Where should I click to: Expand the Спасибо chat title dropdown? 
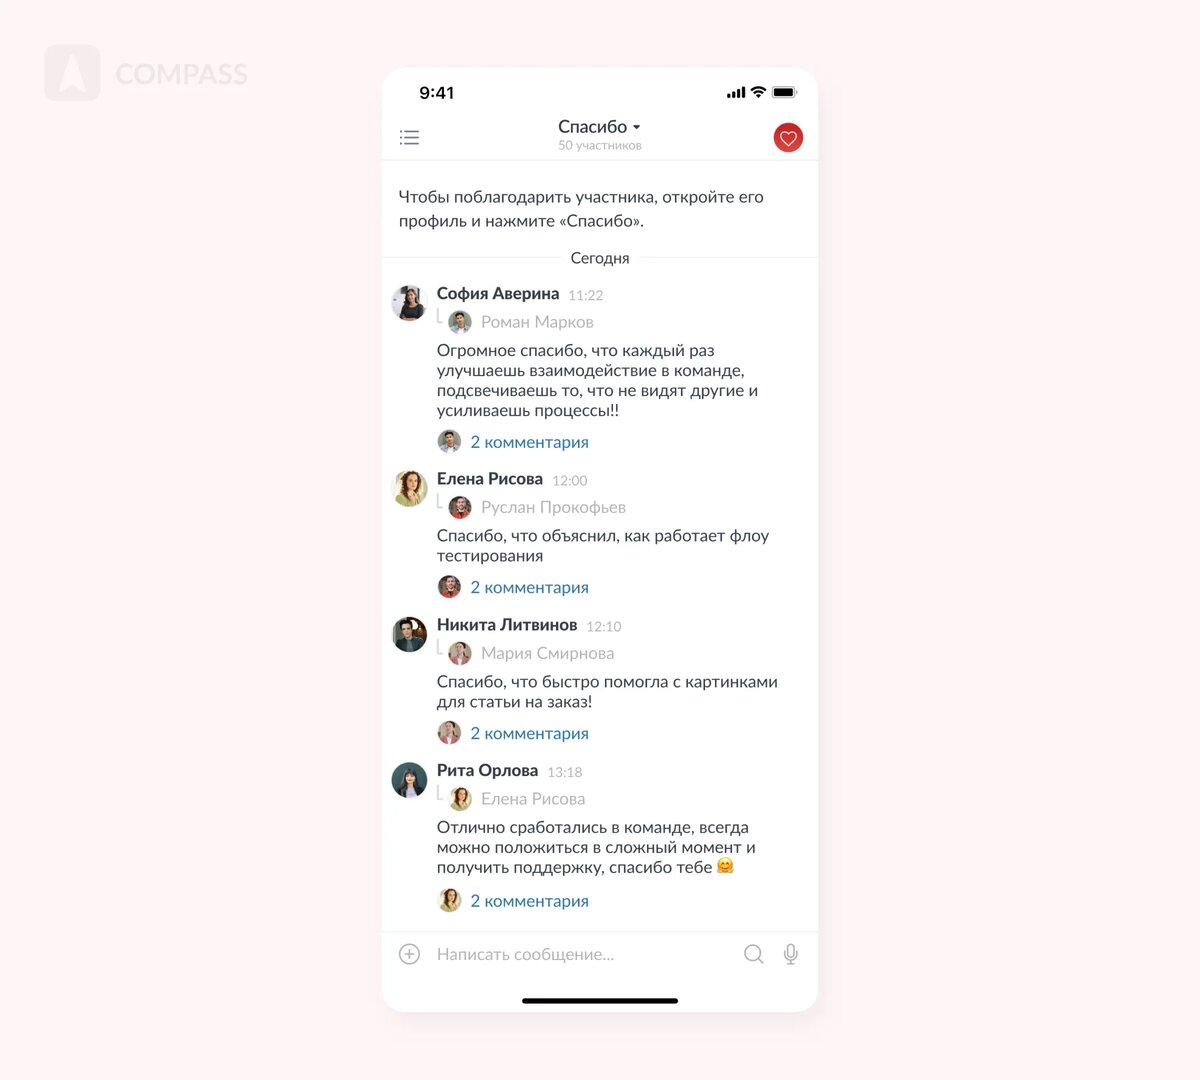pos(599,127)
